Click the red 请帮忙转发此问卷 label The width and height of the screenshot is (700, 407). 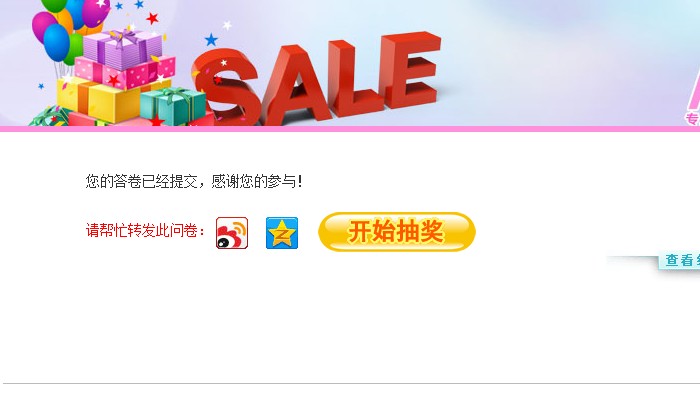coord(145,230)
